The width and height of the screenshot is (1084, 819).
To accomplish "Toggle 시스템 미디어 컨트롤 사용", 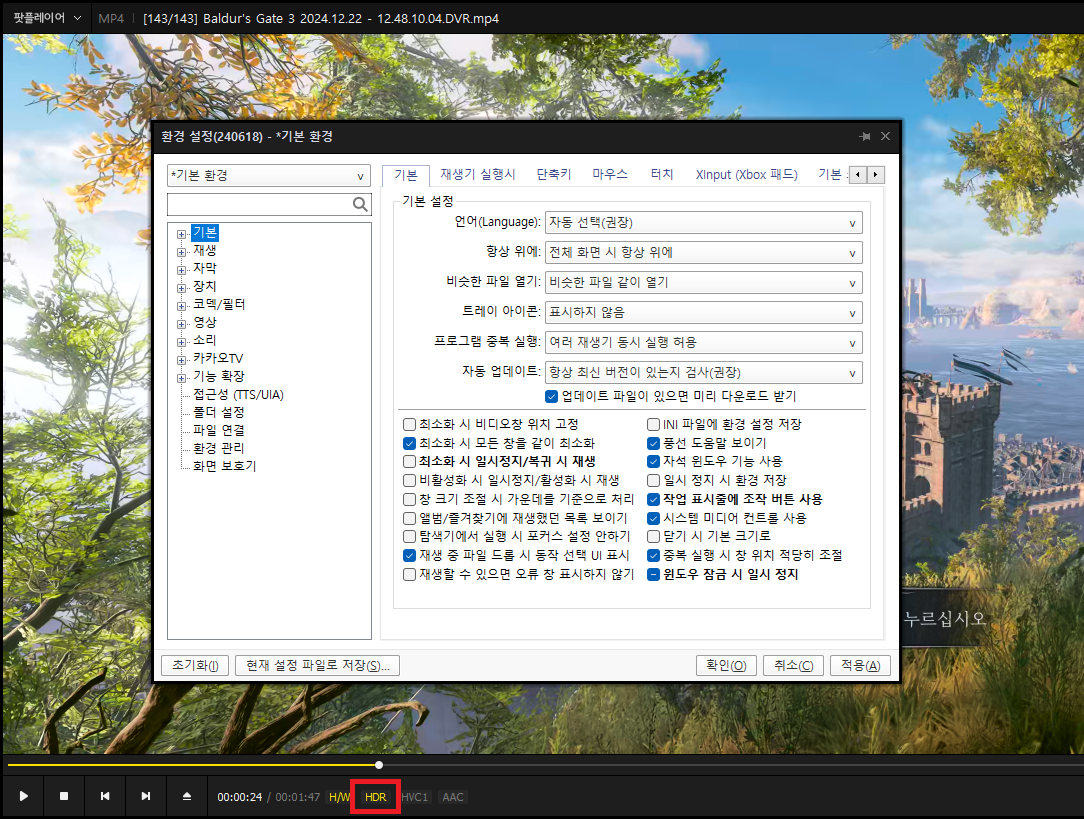I will point(653,518).
